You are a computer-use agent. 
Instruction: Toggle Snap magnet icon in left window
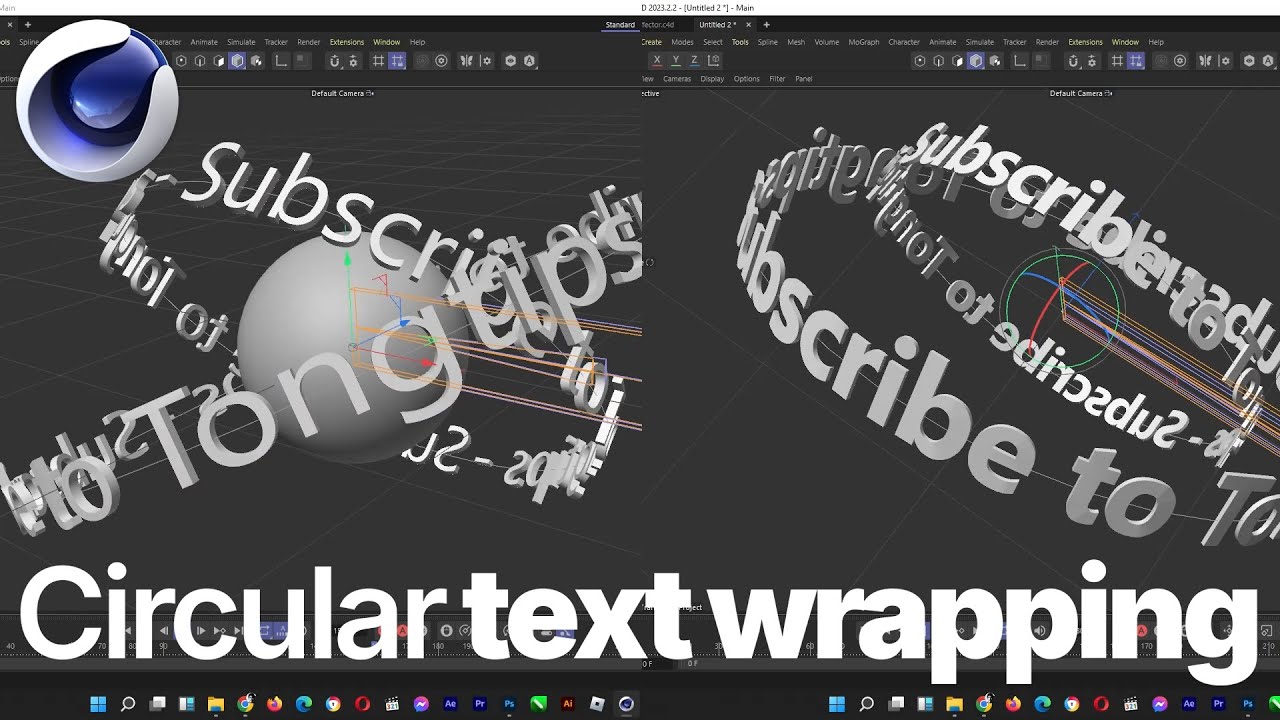[334, 61]
